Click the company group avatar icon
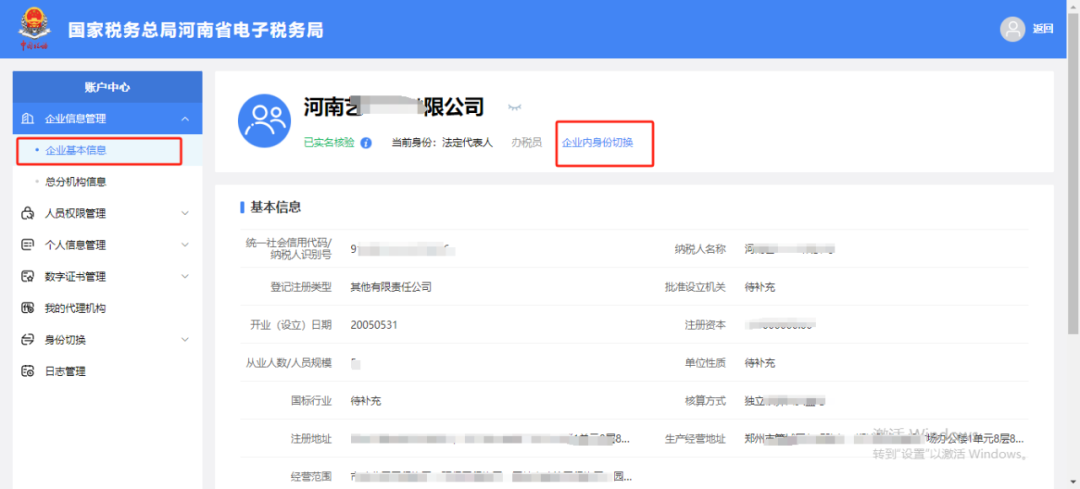The width and height of the screenshot is (1080, 489). pos(264,121)
